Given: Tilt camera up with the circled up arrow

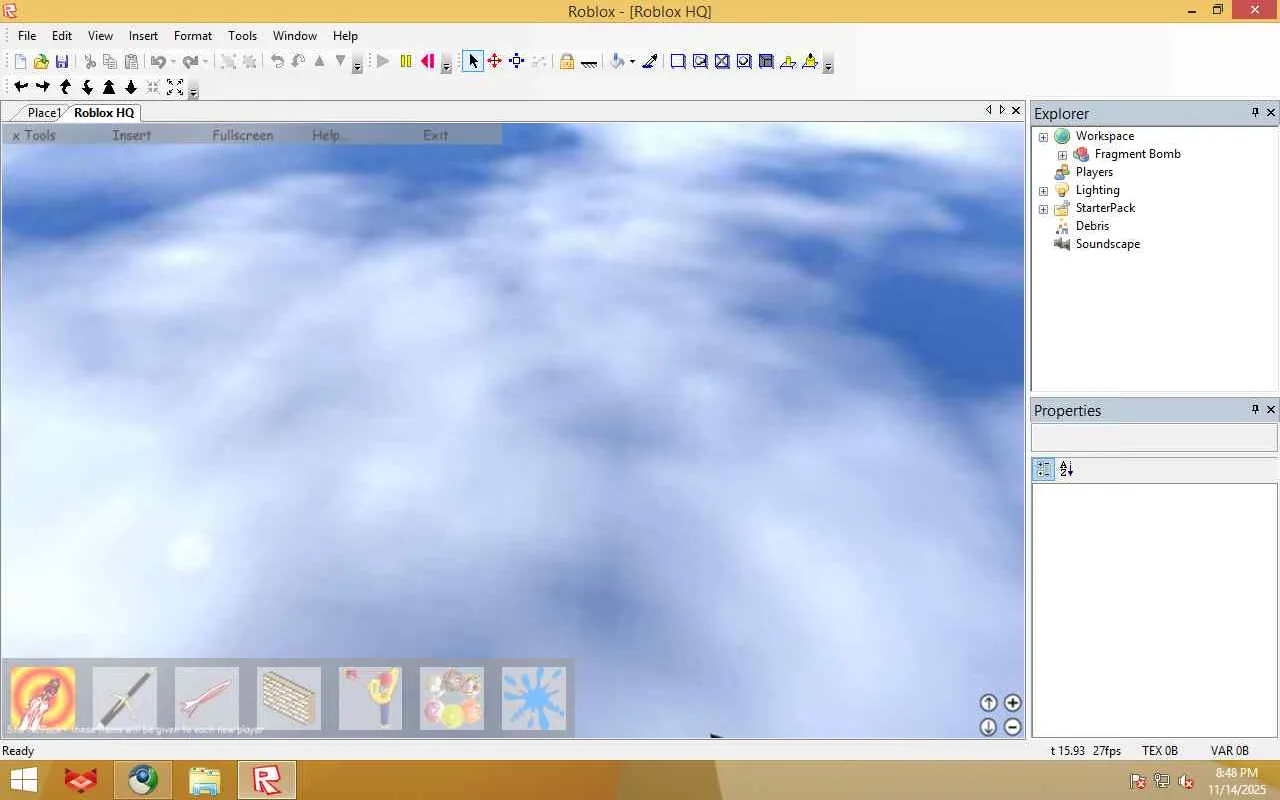Looking at the screenshot, I should pos(988,703).
